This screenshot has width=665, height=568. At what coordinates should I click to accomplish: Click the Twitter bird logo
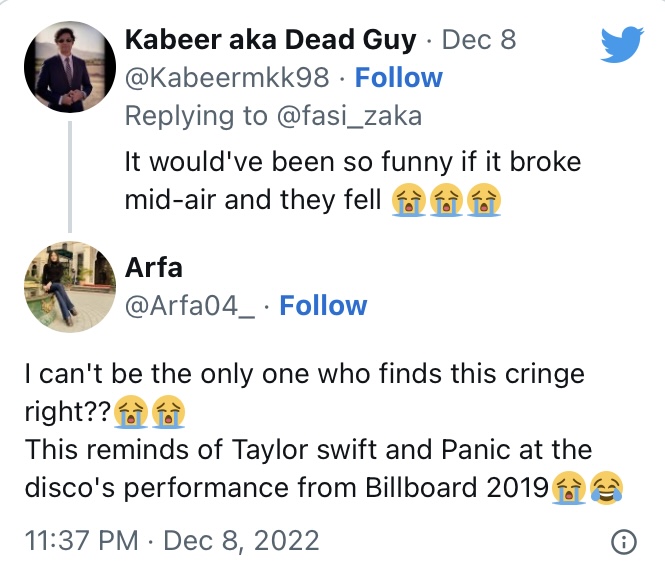click(623, 45)
